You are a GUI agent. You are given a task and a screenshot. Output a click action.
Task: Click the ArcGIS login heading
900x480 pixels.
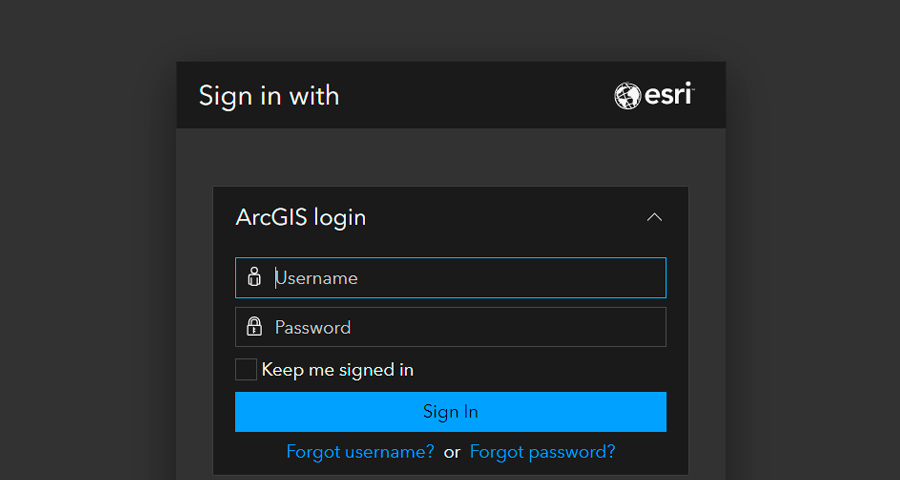(301, 218)
